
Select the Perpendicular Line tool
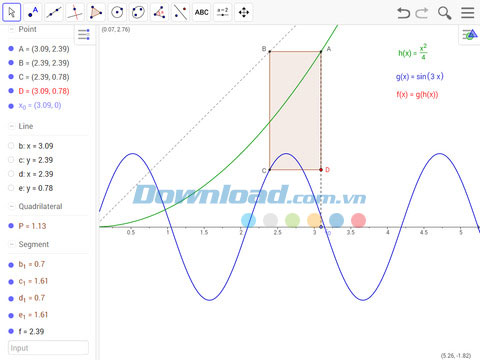pyautogui.click(x=75, y=12)
